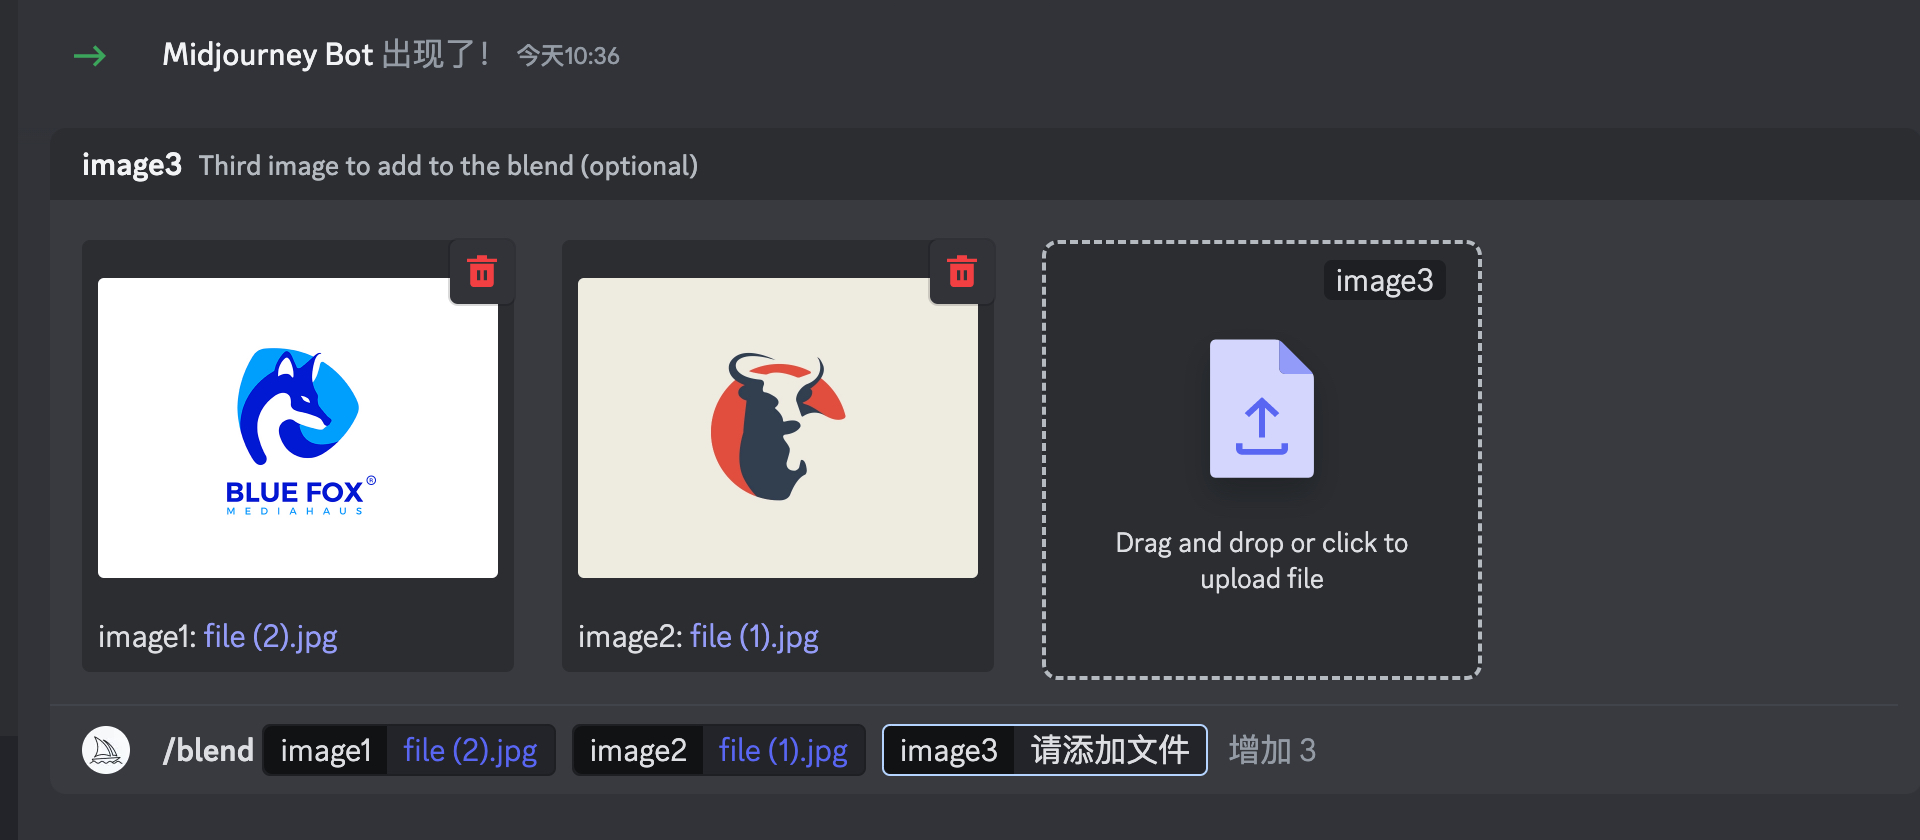This screenshot has height=840, width=1920.
Task: Click the image3 drag and drop upload area
Action: pos(1262,460)
